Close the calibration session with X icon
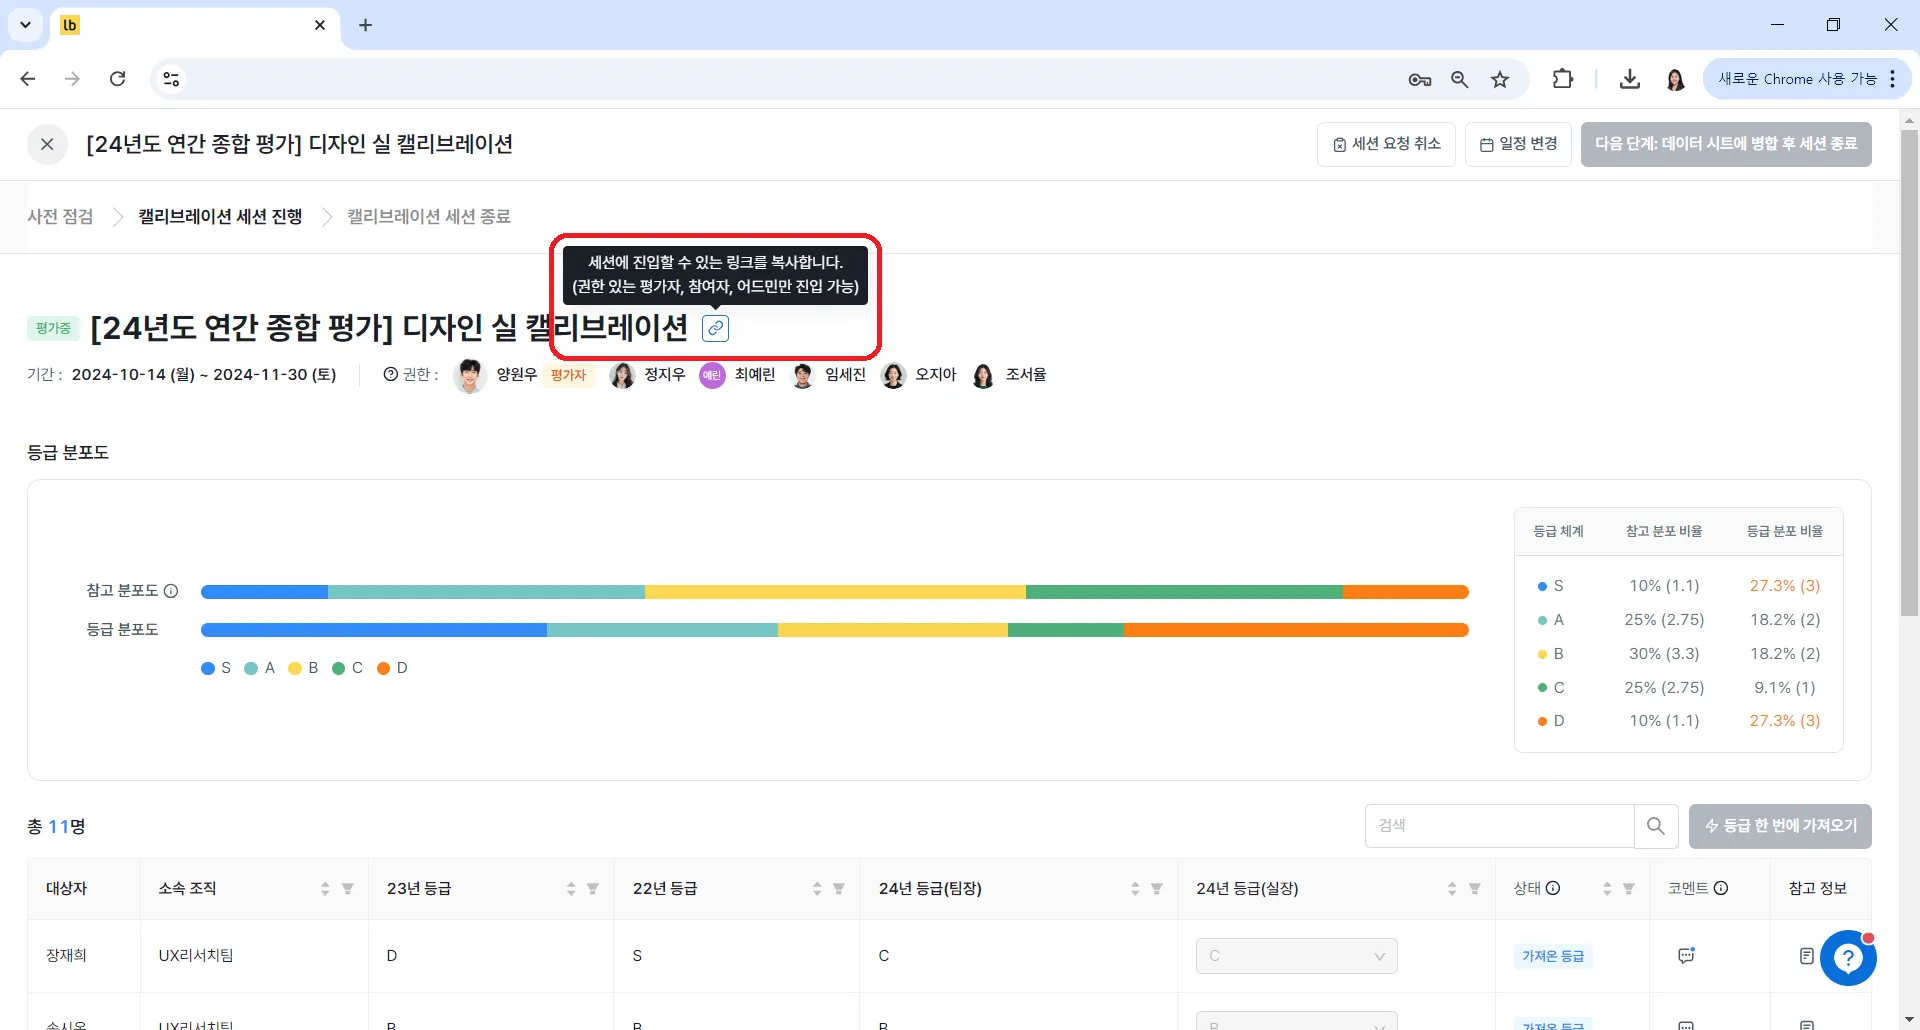Viewport: 1920px width, 1030px height. 47,144
